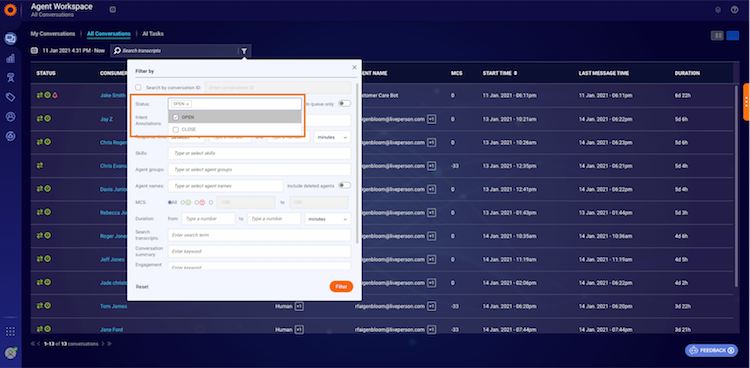Open the users sidebar icon

point(10,117)
